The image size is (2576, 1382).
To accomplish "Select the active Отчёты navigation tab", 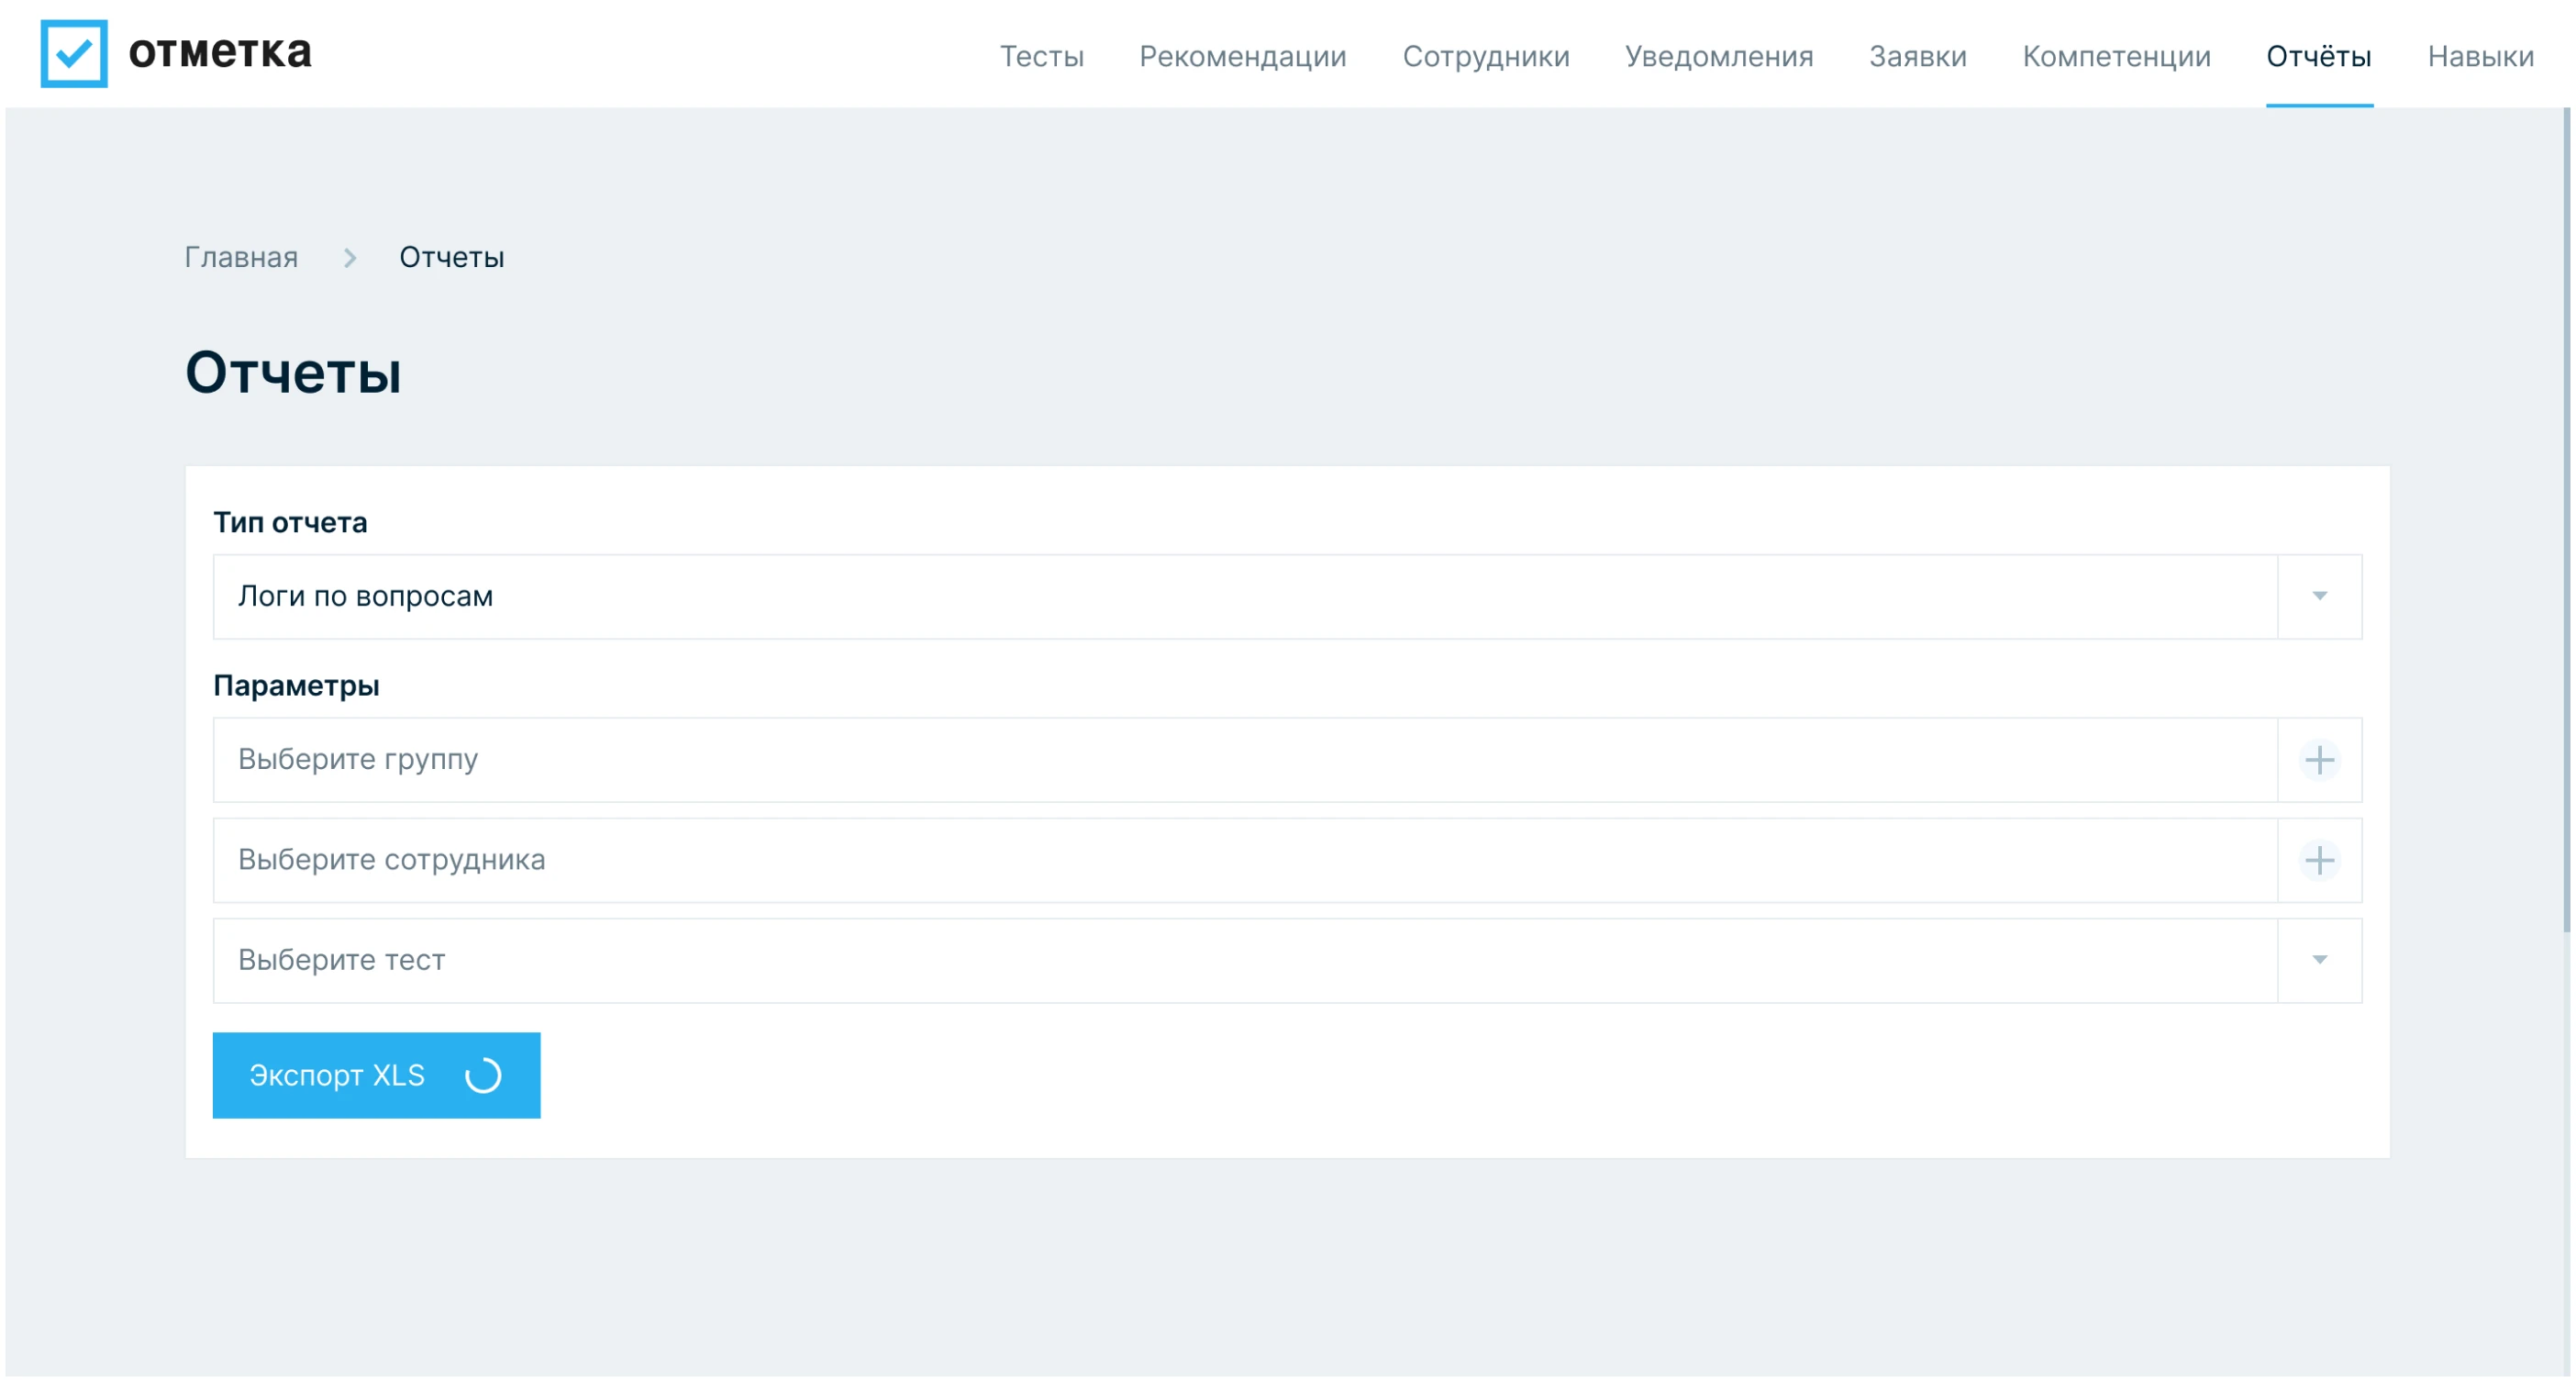I will (x=2319, y=56).
